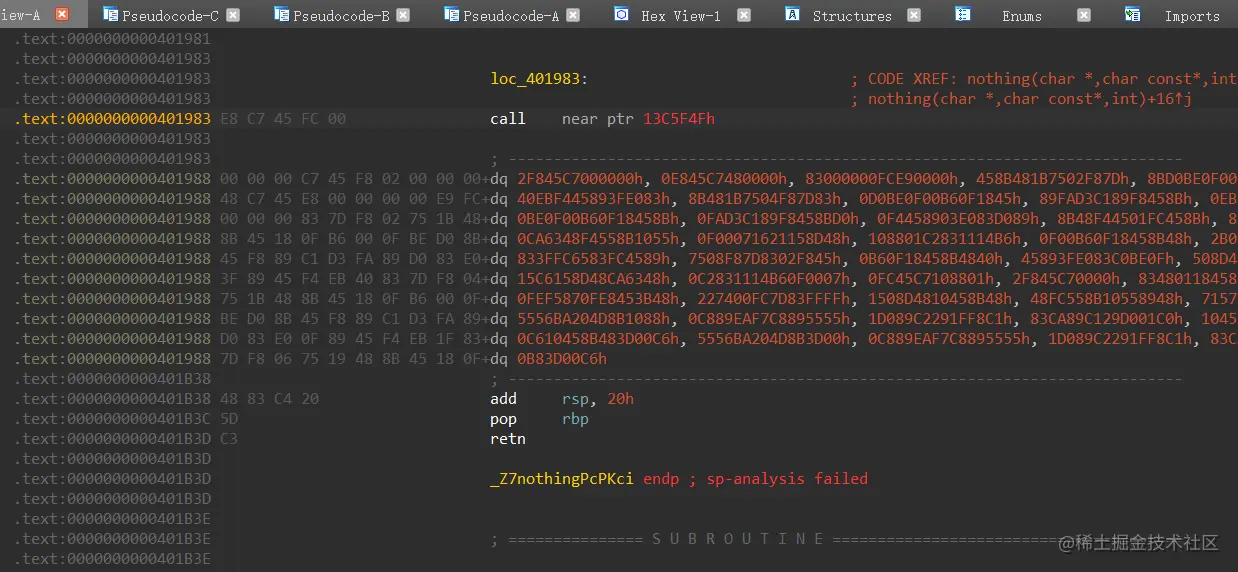Open the Enums tab
This screenshot has height=572, width=1238.
pyautogui.click(x=1022, y=16)
